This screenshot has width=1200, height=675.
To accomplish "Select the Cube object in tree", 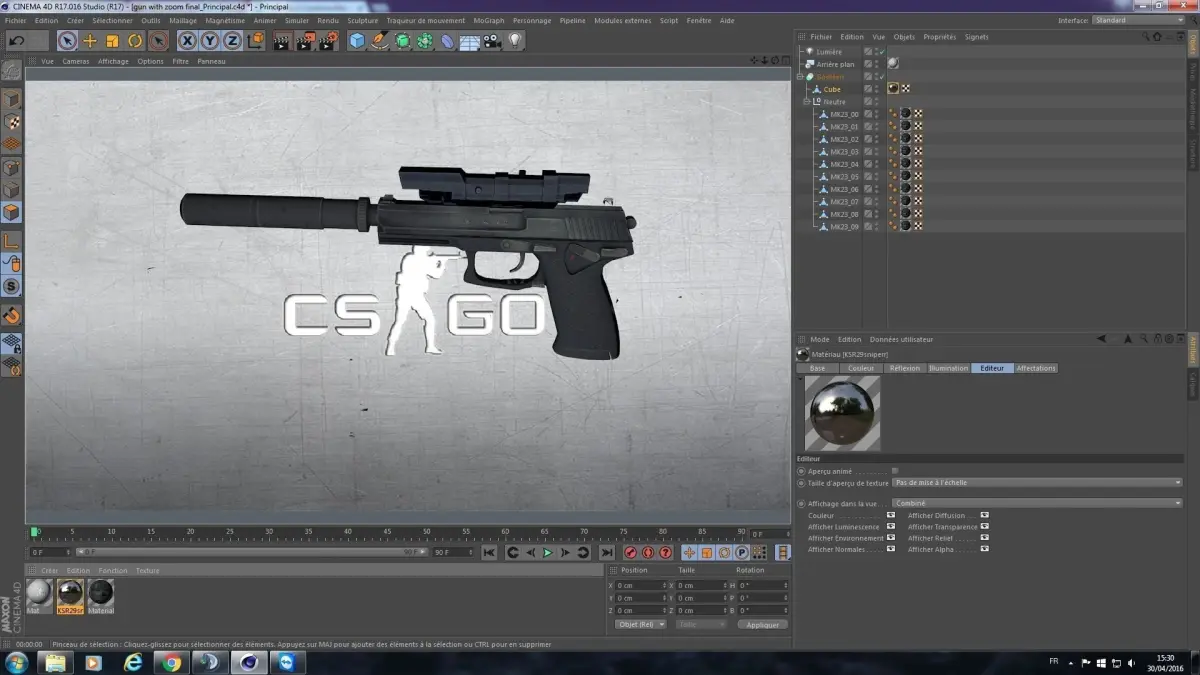I will 832,89.
